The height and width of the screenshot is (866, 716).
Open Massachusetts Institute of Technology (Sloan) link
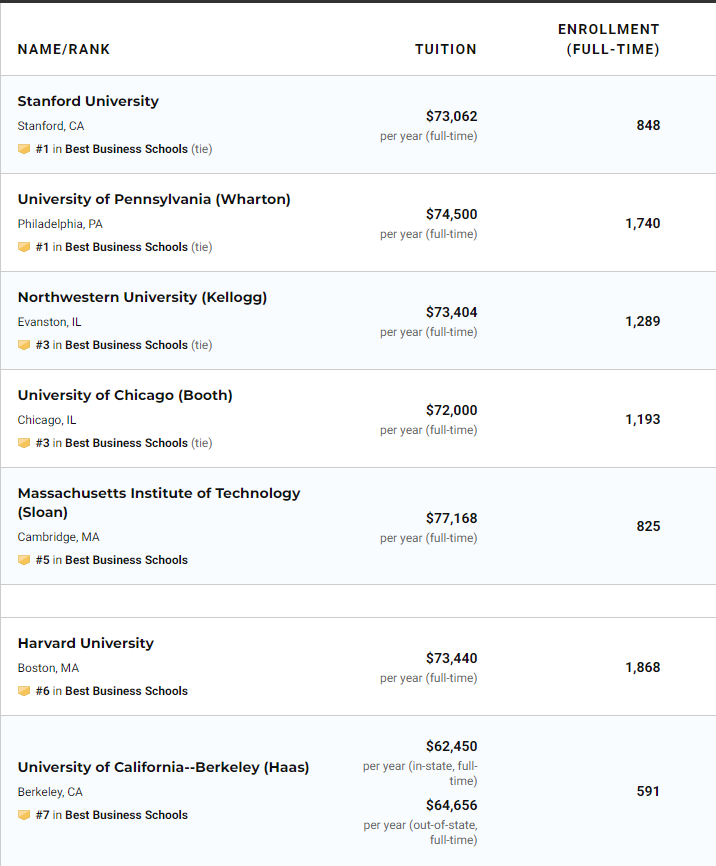pyautogui.click(x=158, y=502)
